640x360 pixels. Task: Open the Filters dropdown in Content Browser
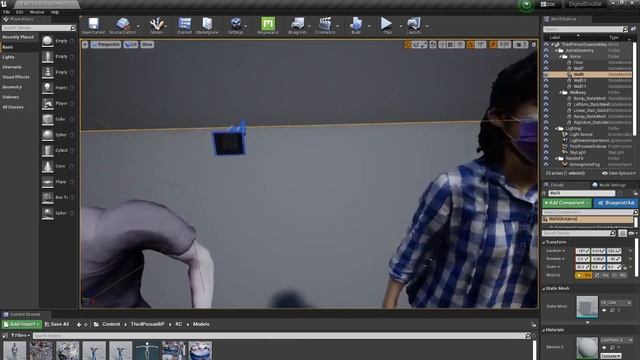[20, 336]
